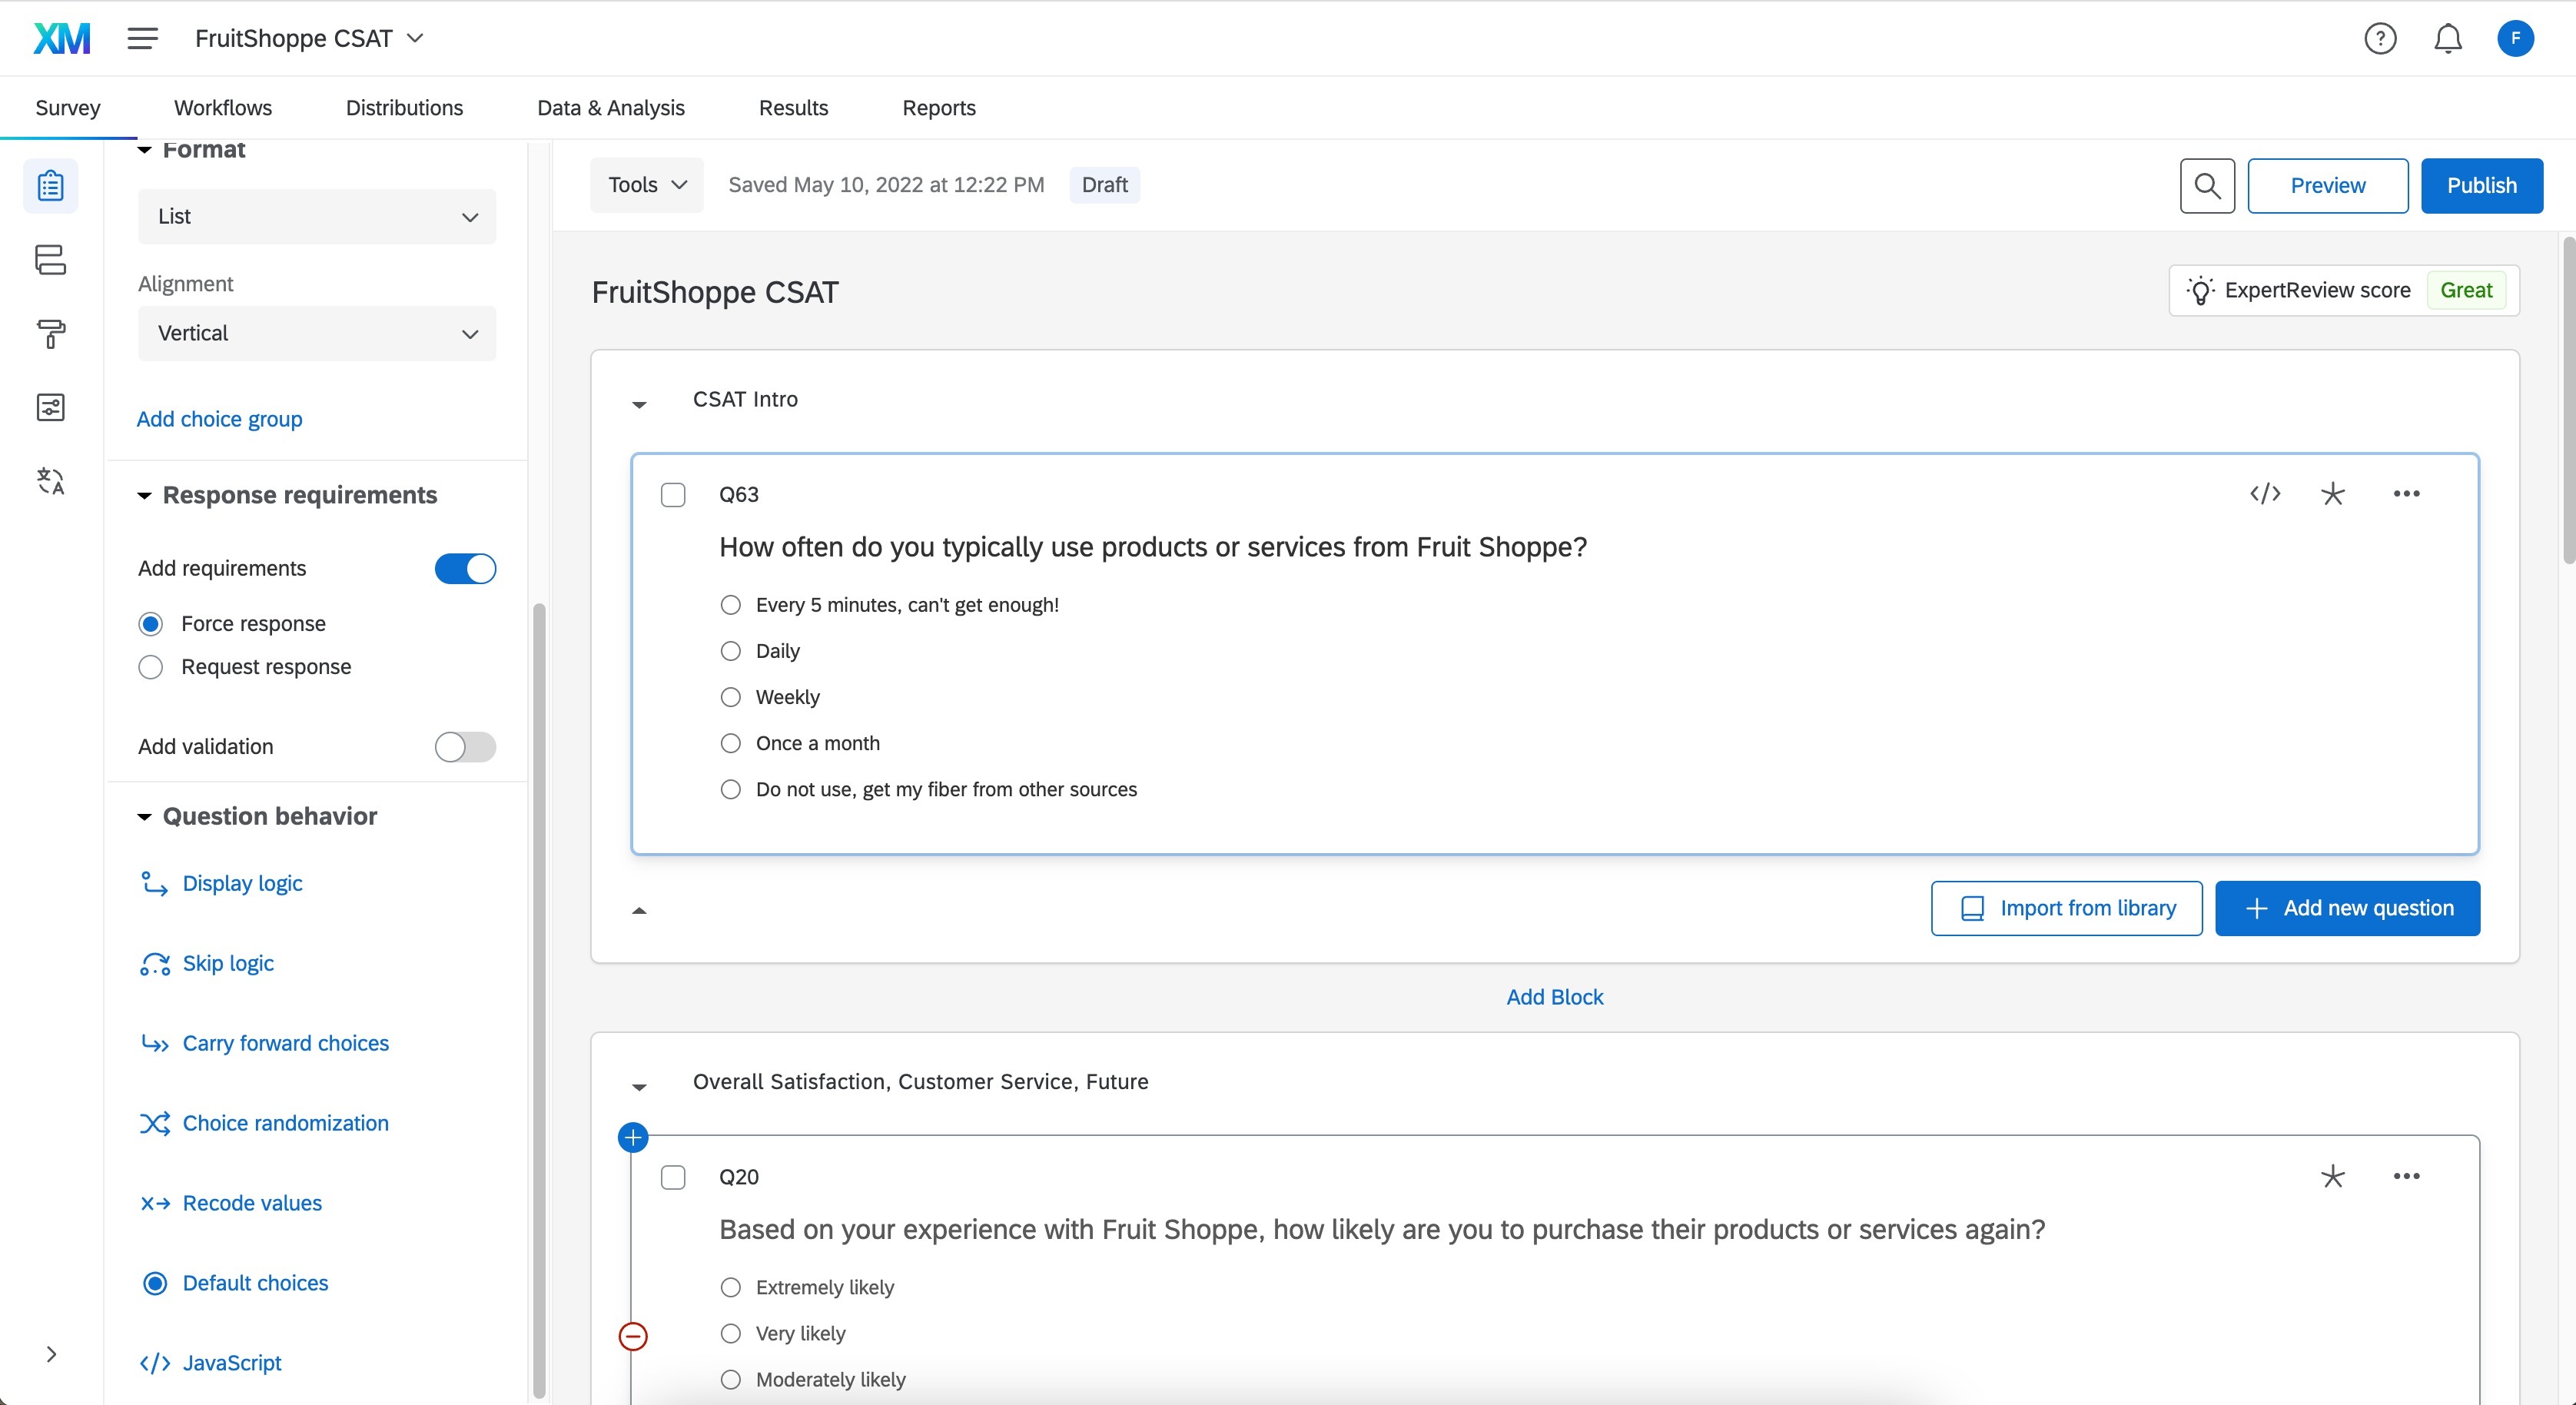The height and width of the screenshot is (1405, 2576).
Task: Select the survey builder clipboard icon
Action: [x=50, y=186]
